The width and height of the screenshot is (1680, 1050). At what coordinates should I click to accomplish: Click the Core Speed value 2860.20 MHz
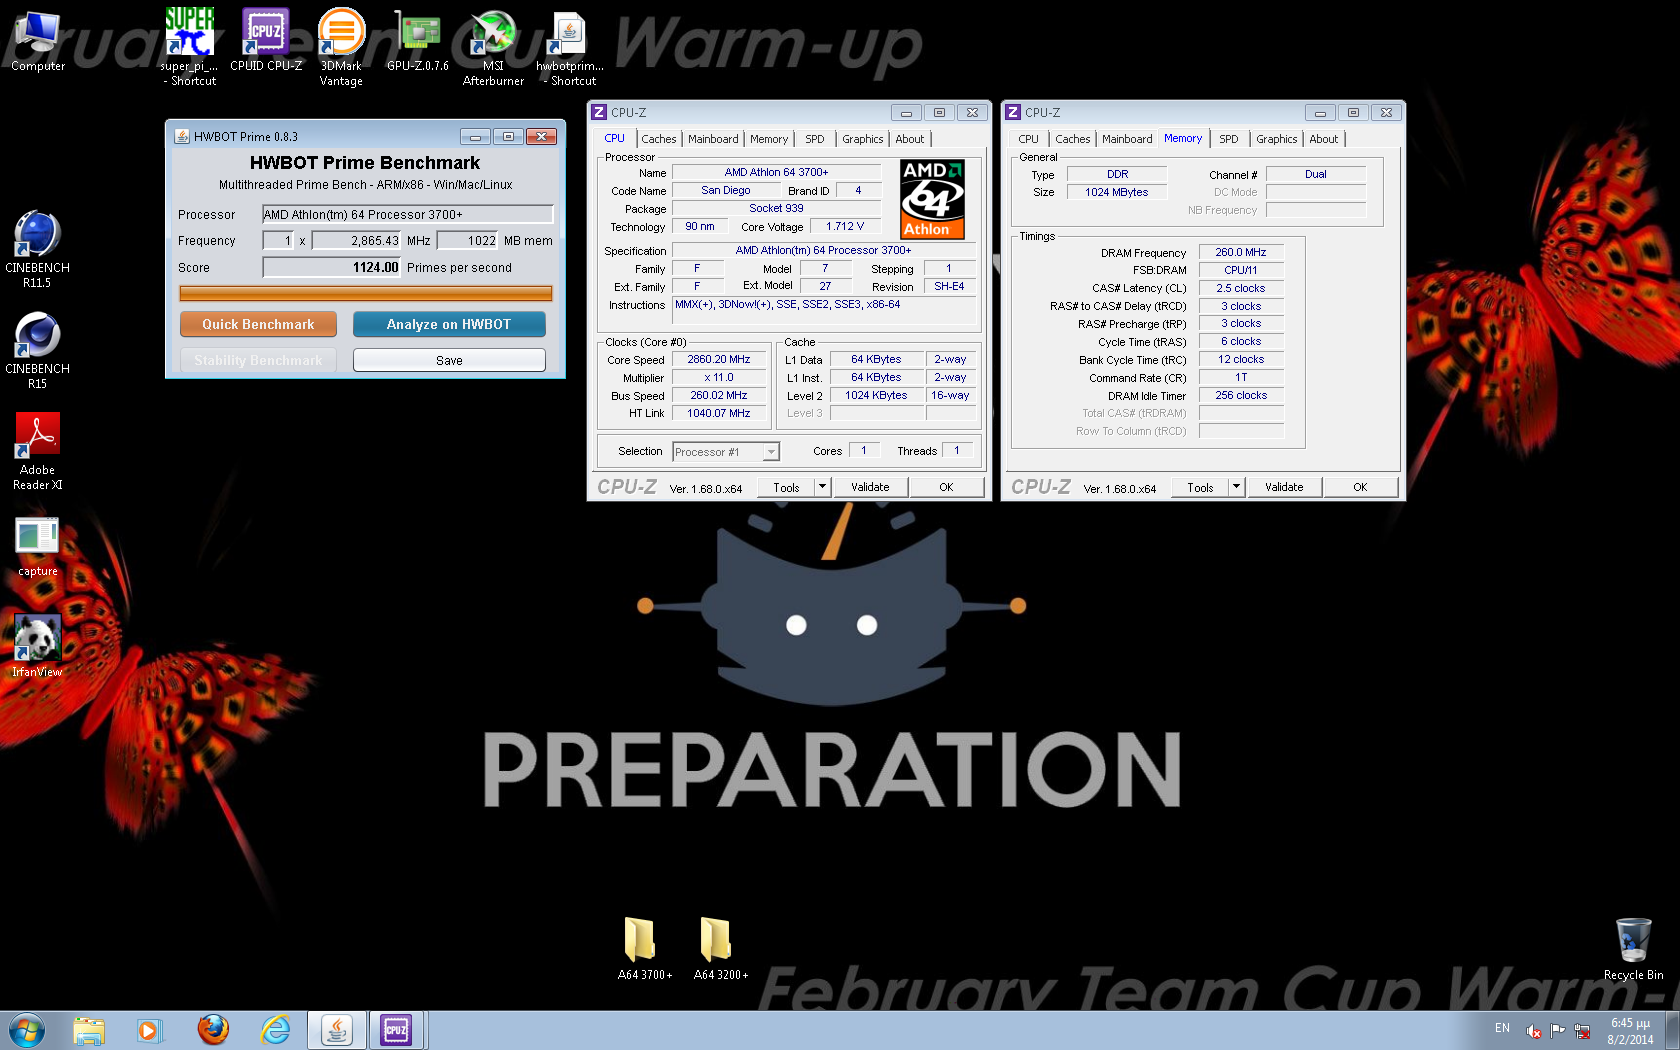tap(718, 359)
